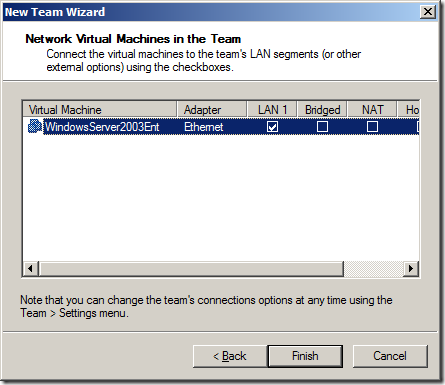Cancel the New Team Wizard
445x385 pixels.
pos(390,356)
